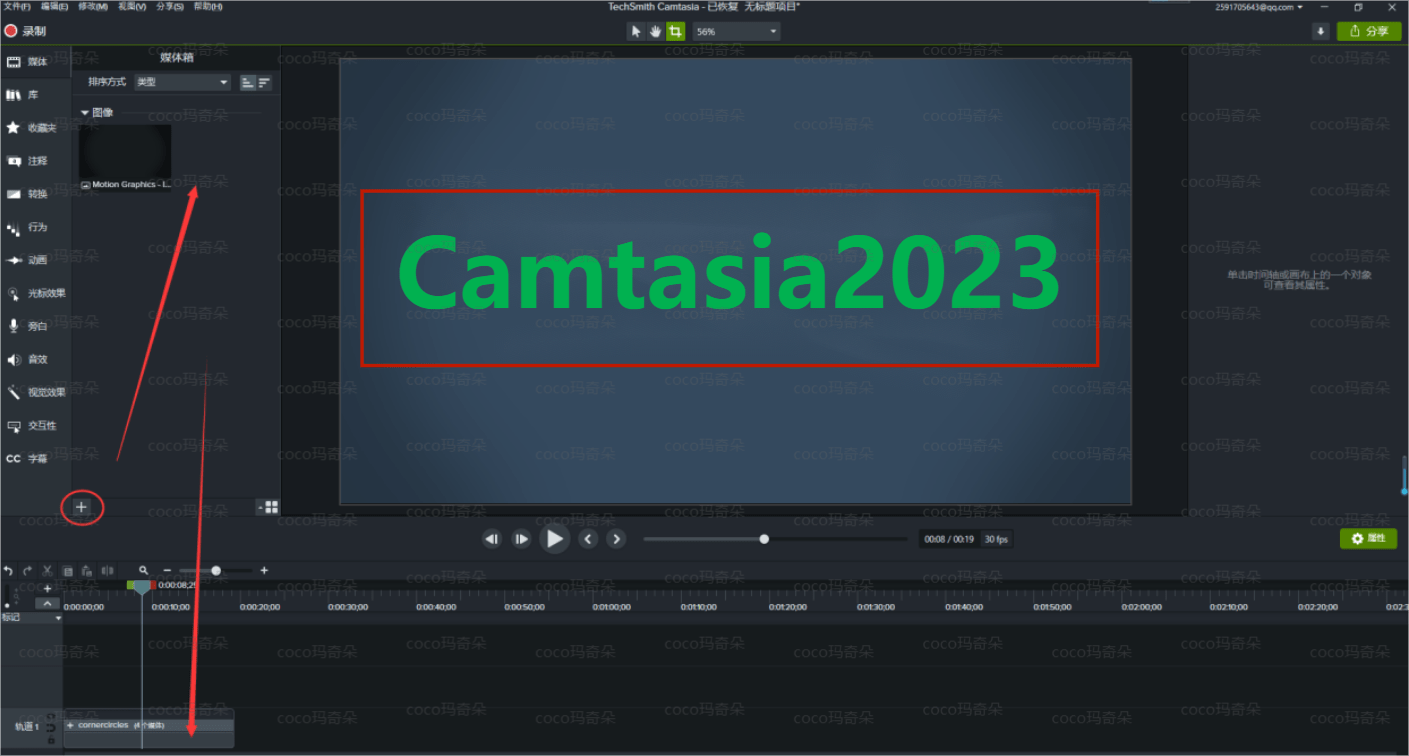Open the 收藏夹 favorites tab
Screen dimensions: 1409x756
36,128
